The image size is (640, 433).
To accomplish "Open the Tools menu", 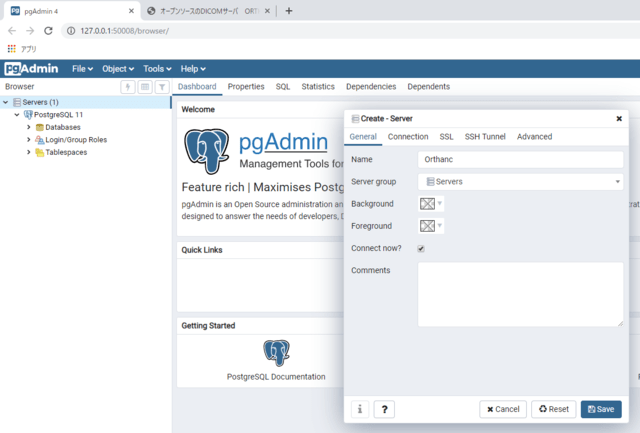I will pos(158,69).
